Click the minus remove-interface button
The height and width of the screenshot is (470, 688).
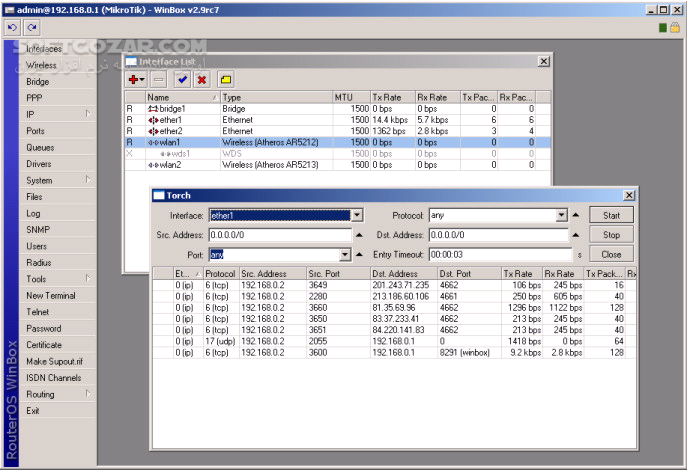(x=159, y=80)
